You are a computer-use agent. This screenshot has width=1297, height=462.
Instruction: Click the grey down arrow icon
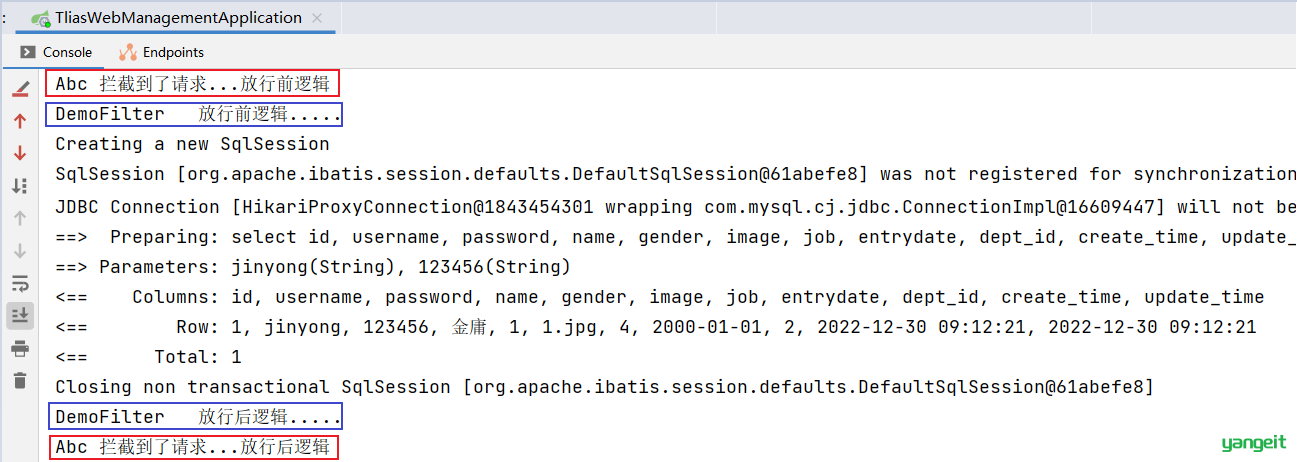[x=20, y=250]
